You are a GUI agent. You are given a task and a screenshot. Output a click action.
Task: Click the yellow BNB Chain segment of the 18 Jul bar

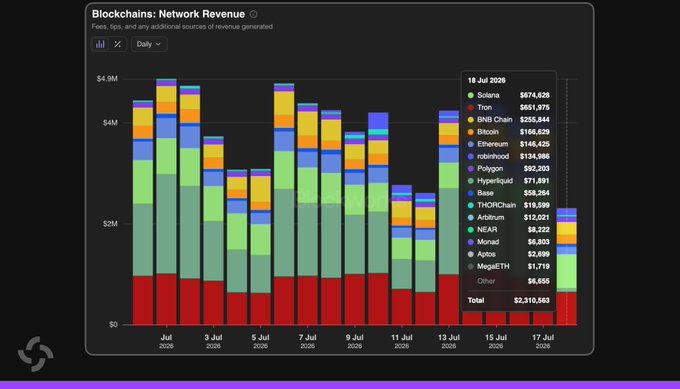pyautogui.click(x=566, y=229)
